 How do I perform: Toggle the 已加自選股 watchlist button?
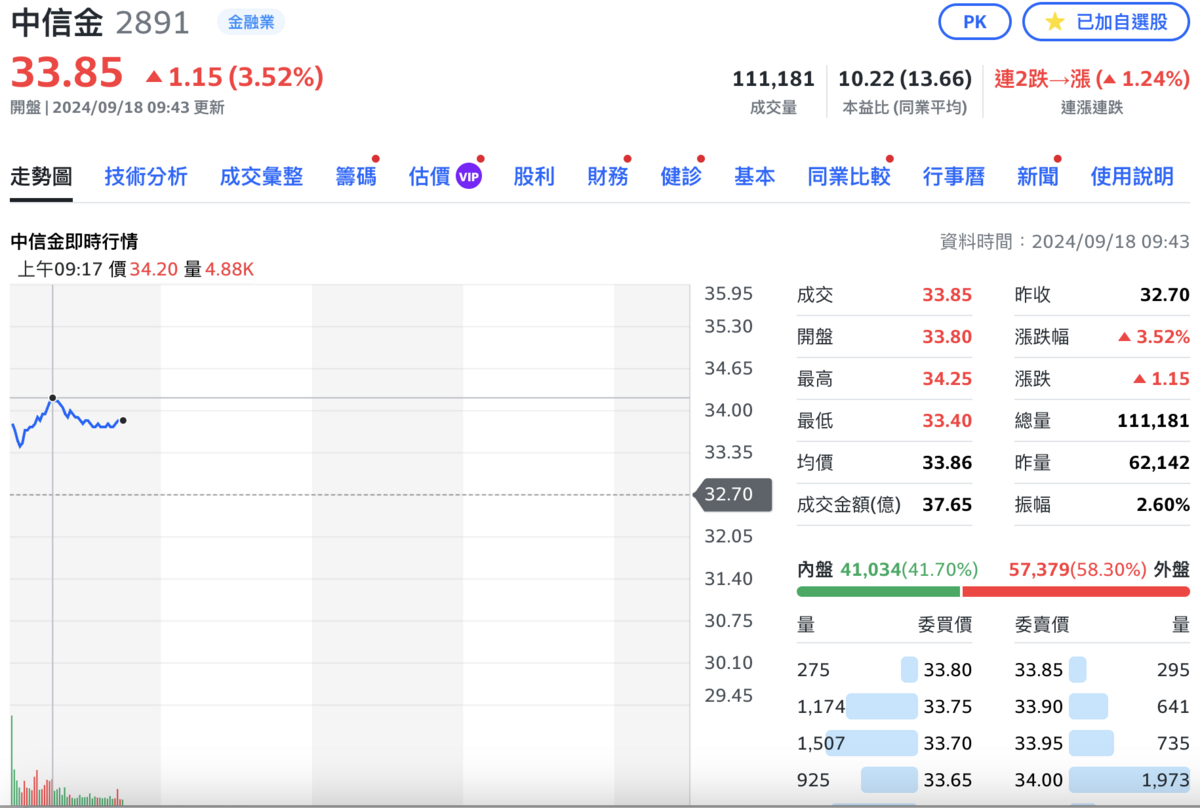[x=1107, y=22]
